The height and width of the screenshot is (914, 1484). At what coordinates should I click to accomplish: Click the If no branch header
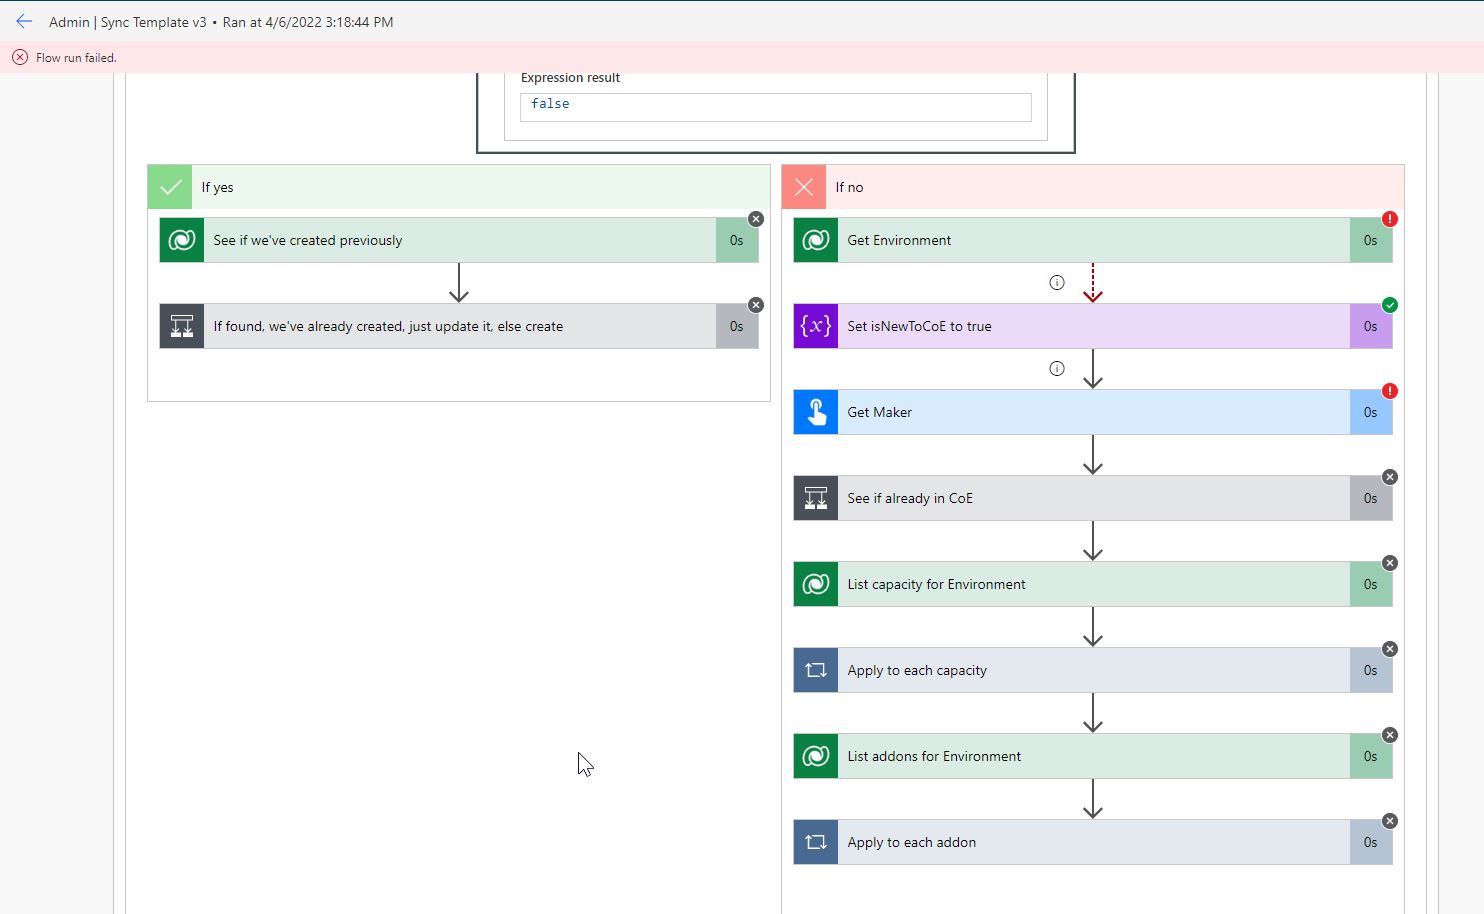pyautogui.click(x=1093, y=187)
